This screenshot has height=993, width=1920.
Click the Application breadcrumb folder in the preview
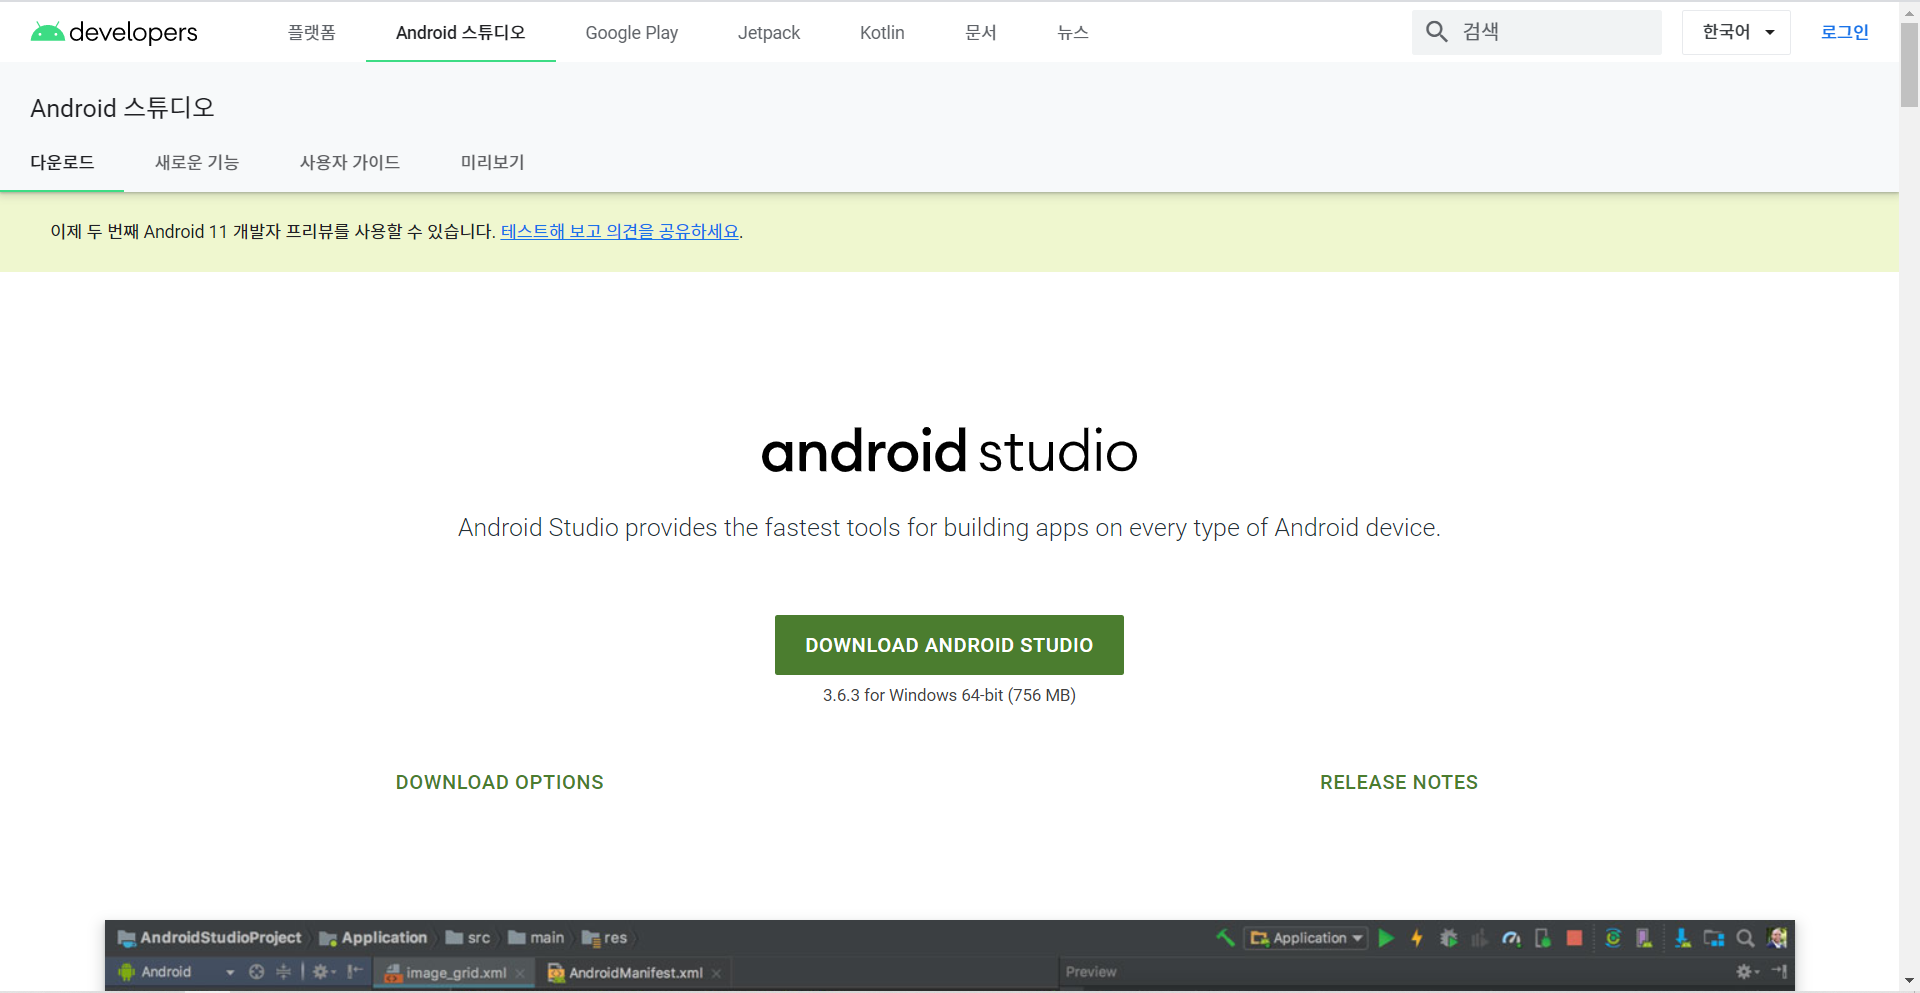pyautogui.click(x=374, y=938)
